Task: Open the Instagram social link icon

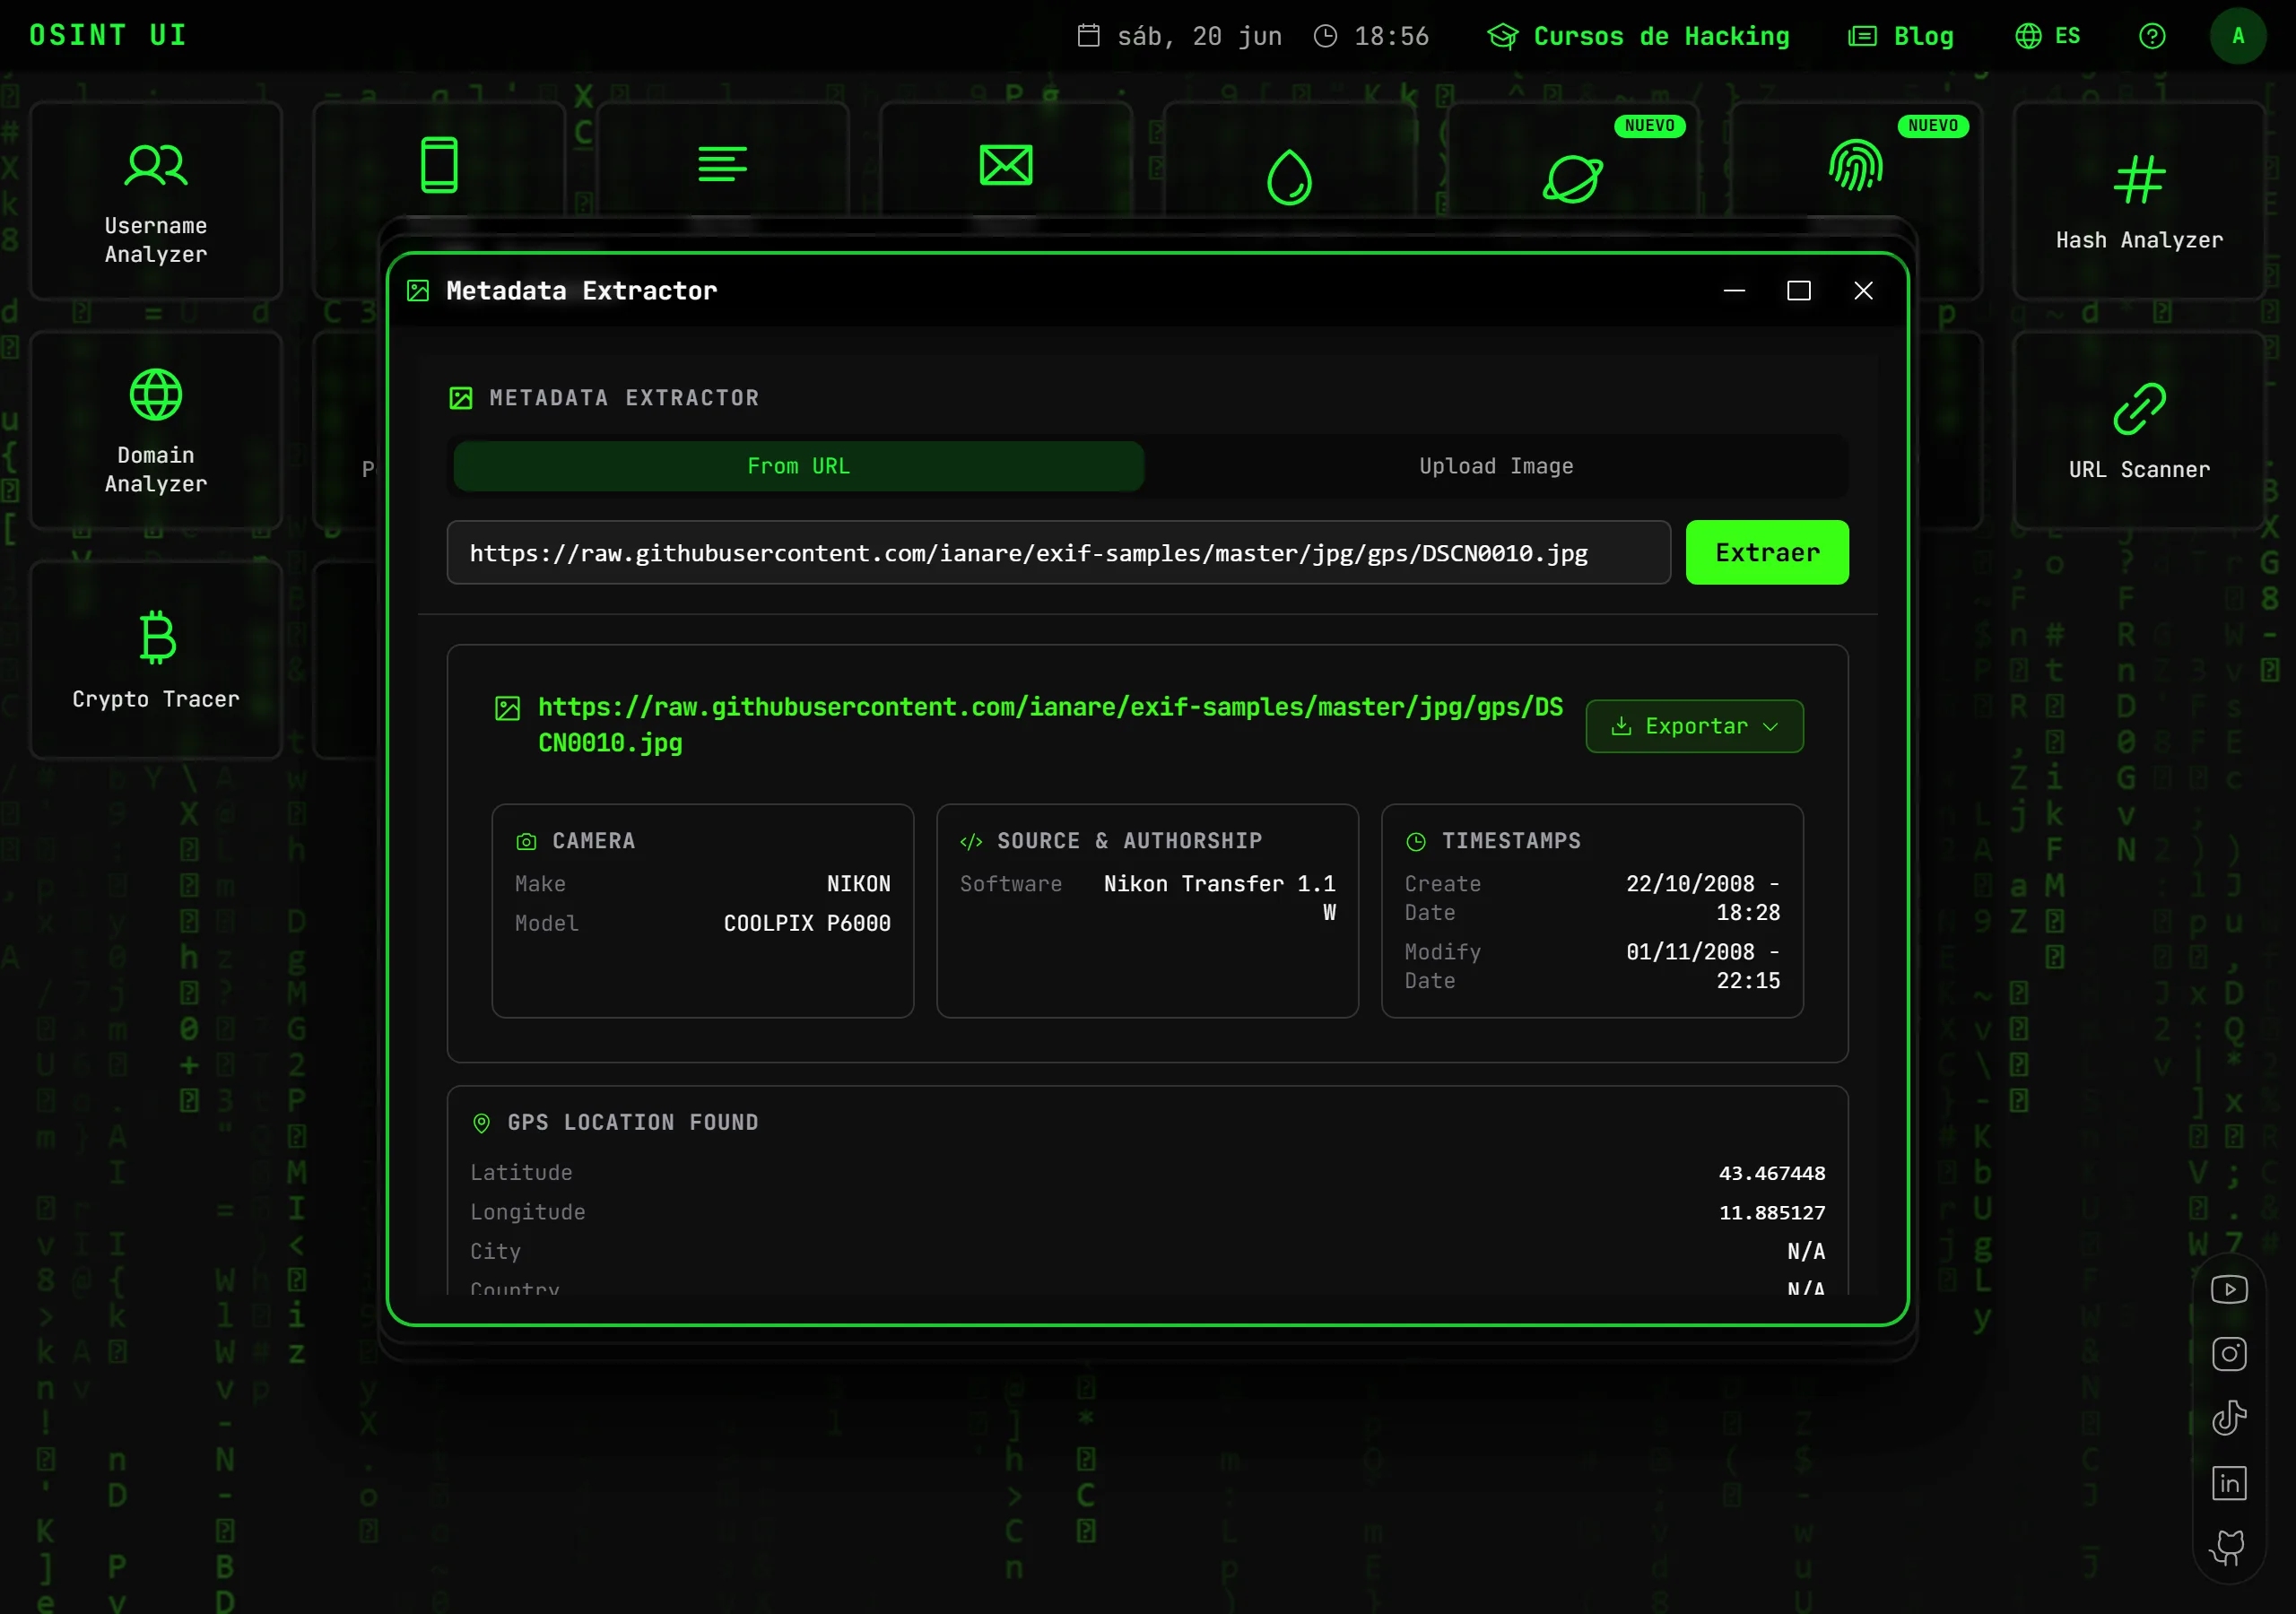Action: (2229, 1354)
